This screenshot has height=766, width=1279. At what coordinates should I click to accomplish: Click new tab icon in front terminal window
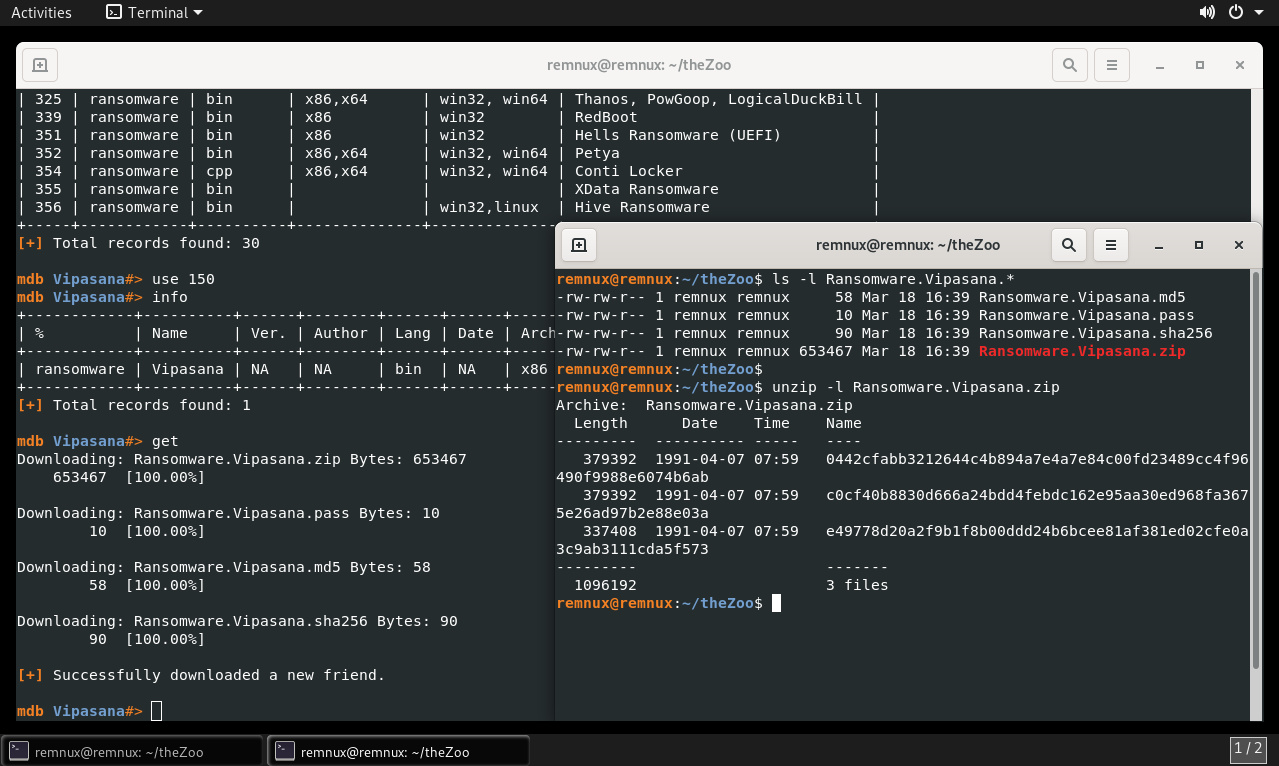pos(579,245)
